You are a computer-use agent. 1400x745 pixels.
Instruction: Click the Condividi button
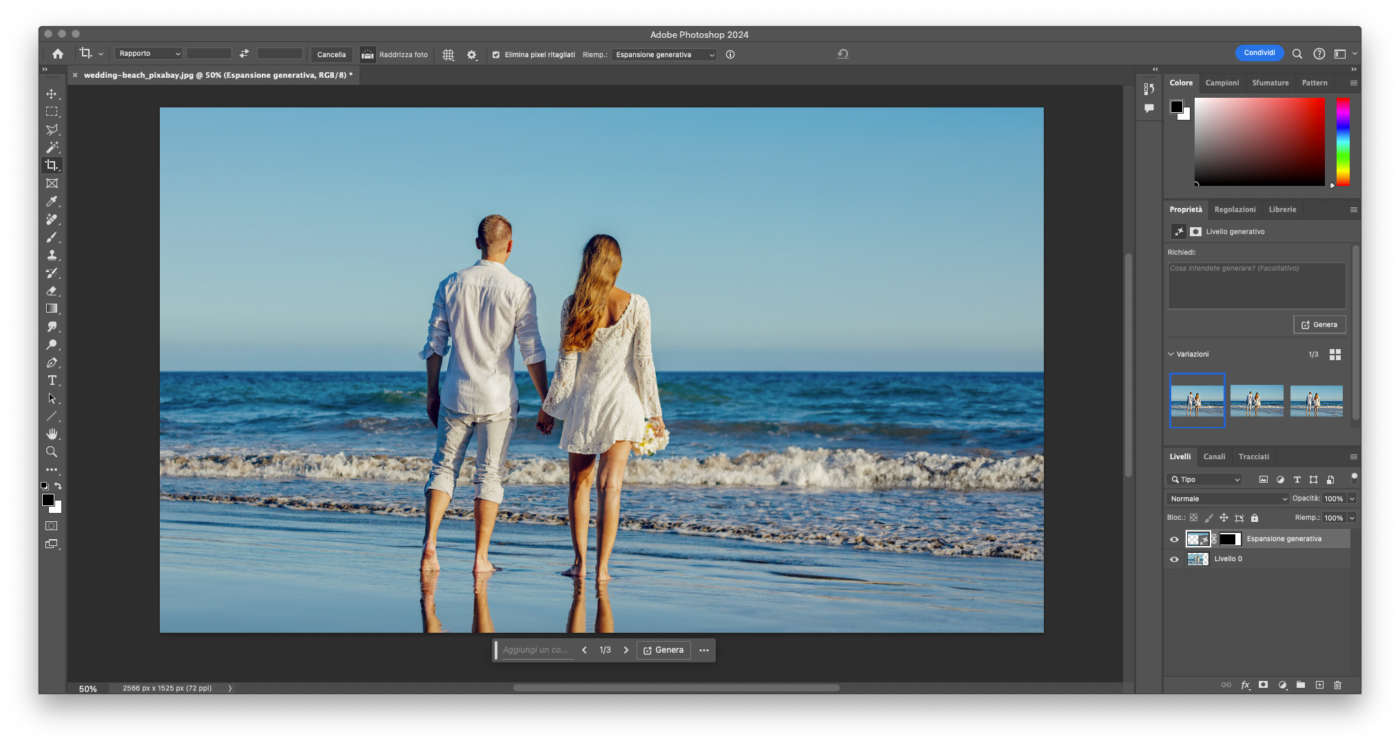coord(1259,53)
